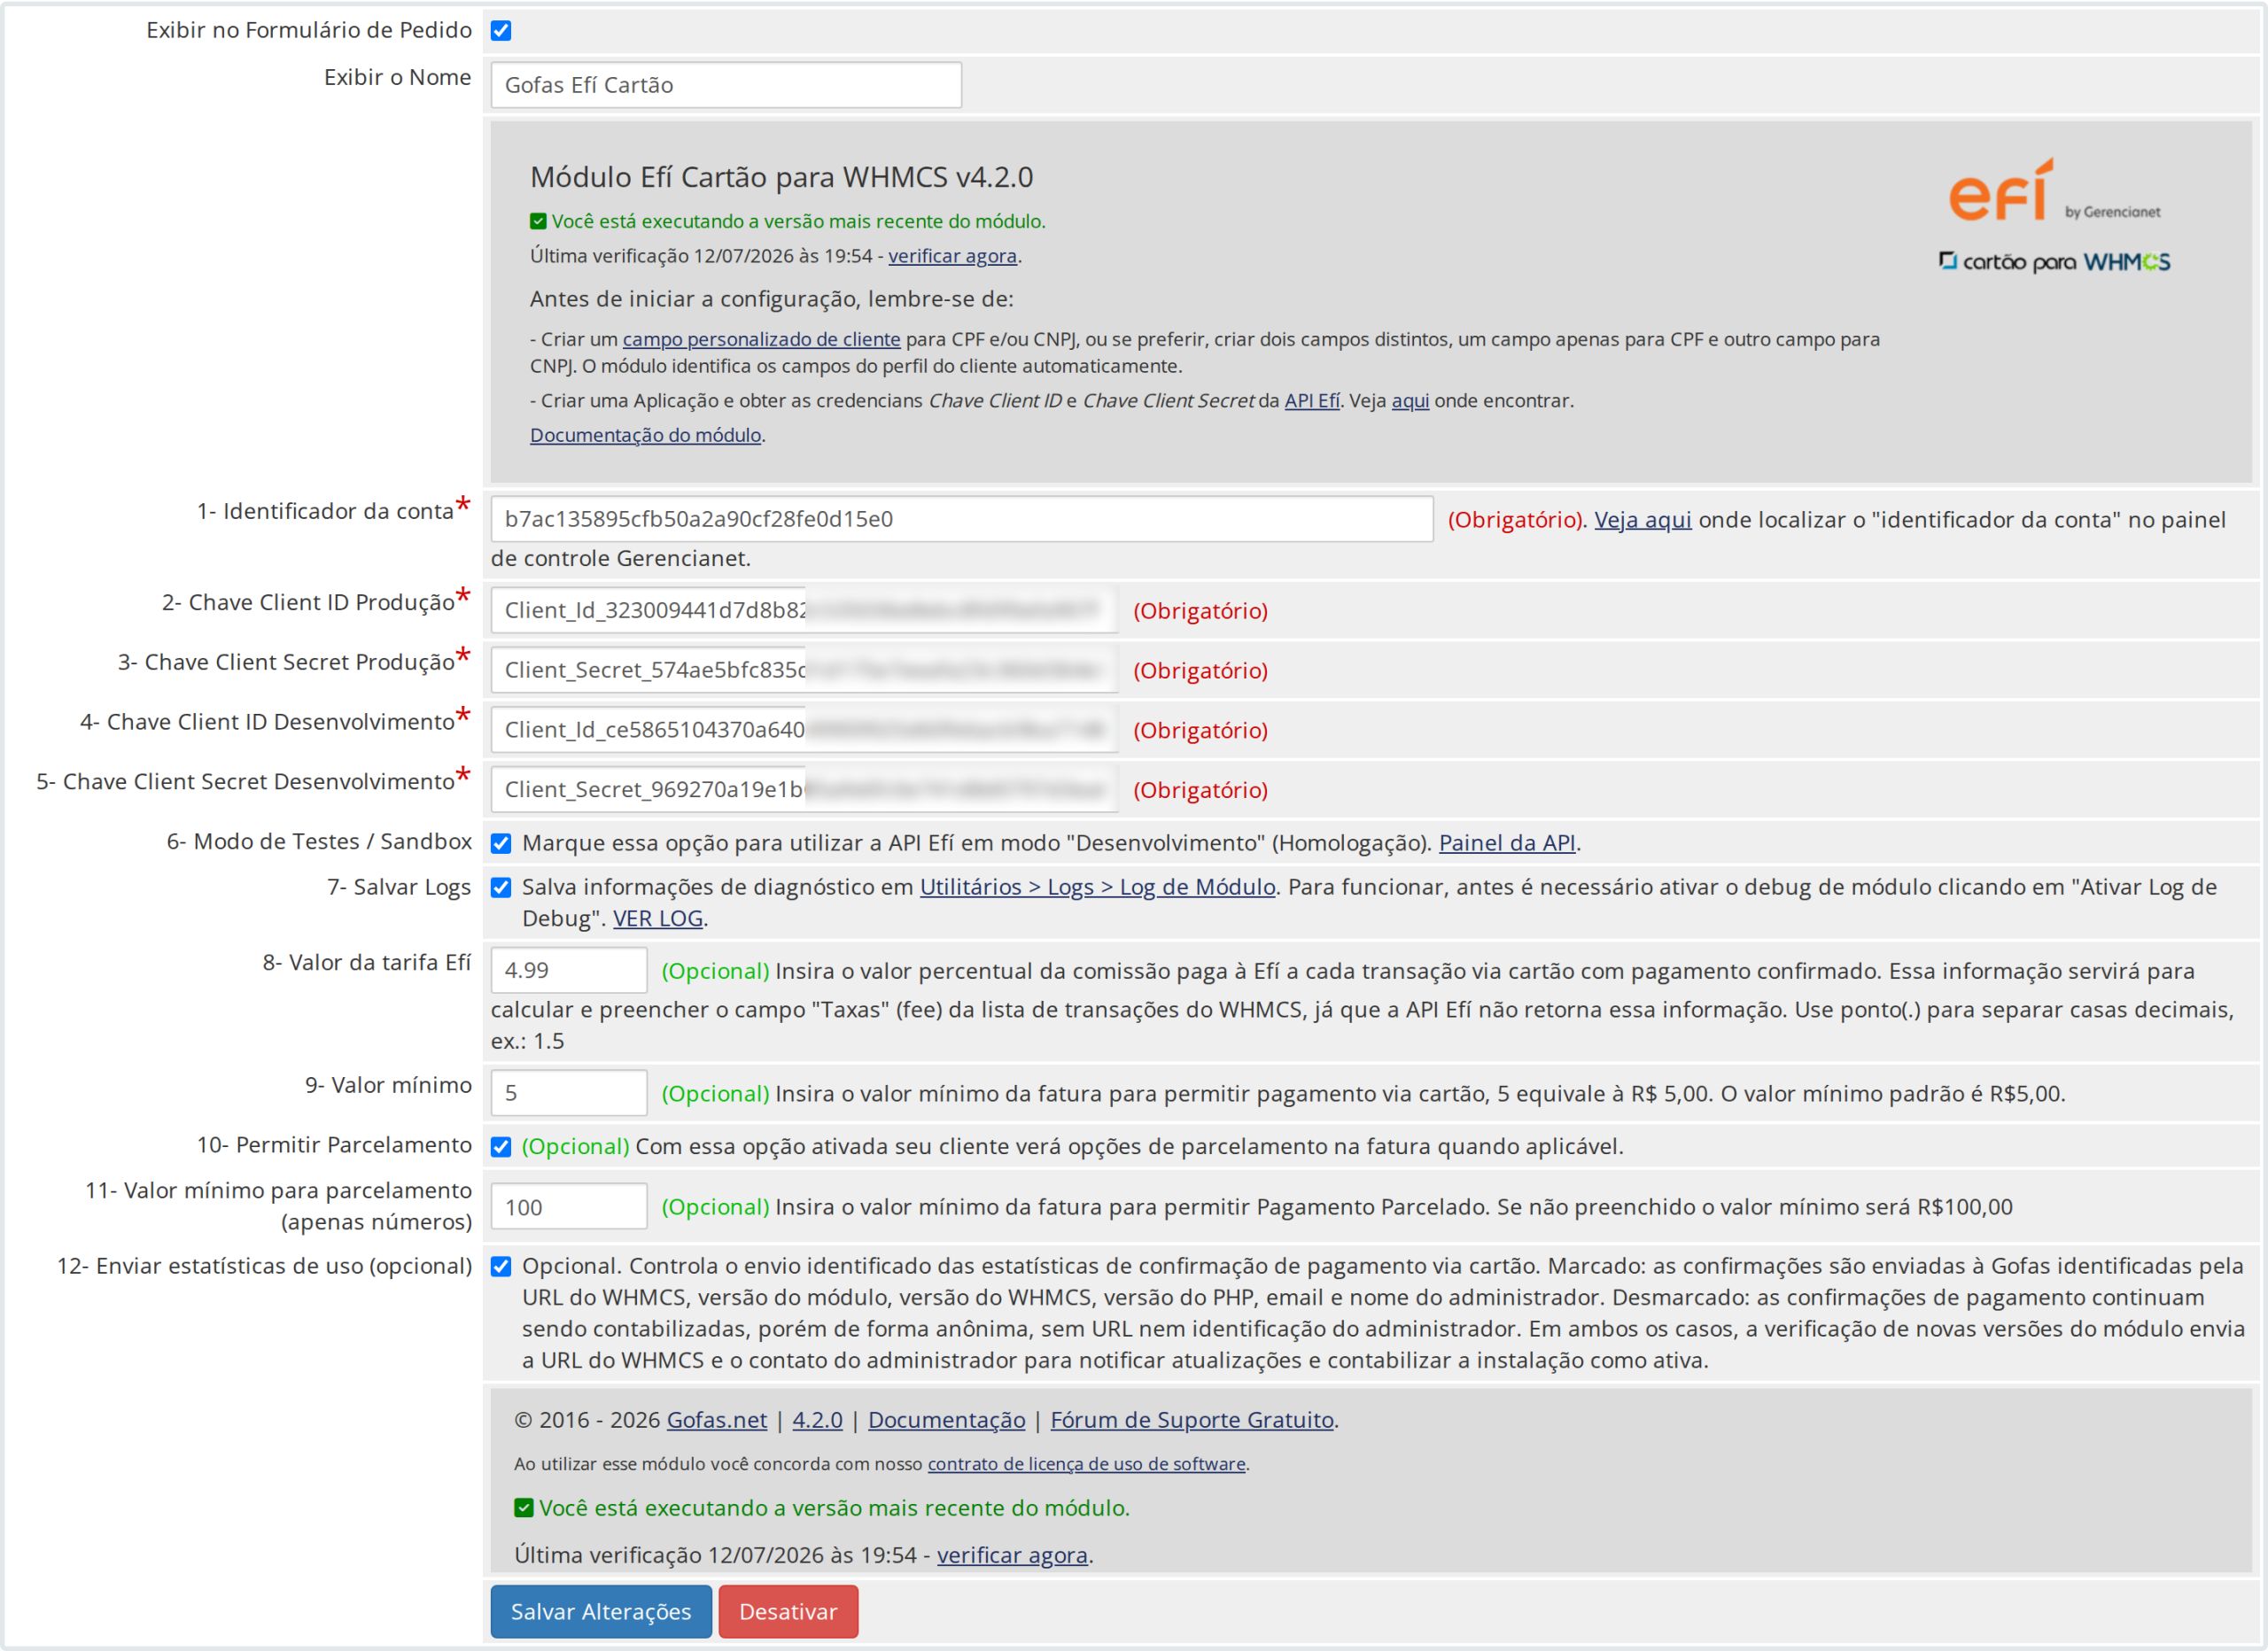Disable Modo de Testes / Sandbox checkbox
2268x1651 pixels.
501,843
